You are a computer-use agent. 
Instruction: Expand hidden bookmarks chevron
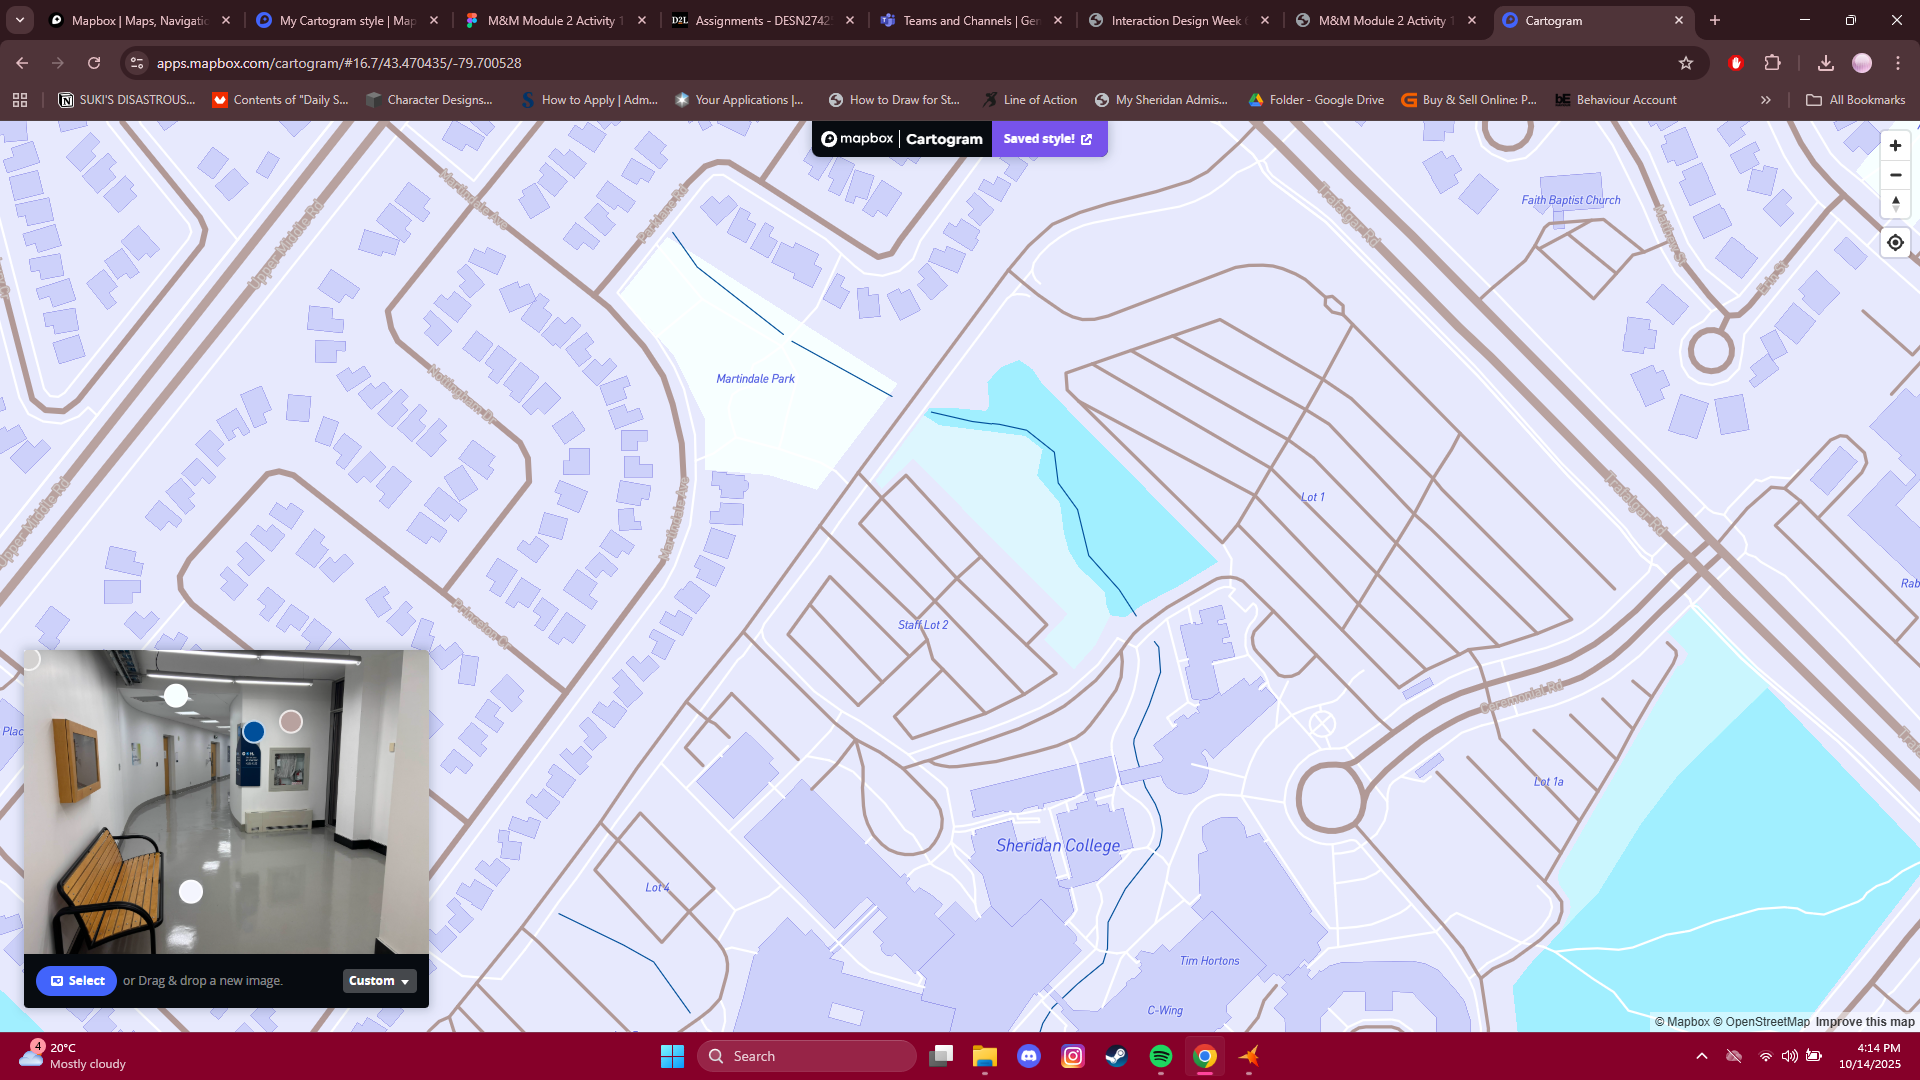tap(1766, 100)
